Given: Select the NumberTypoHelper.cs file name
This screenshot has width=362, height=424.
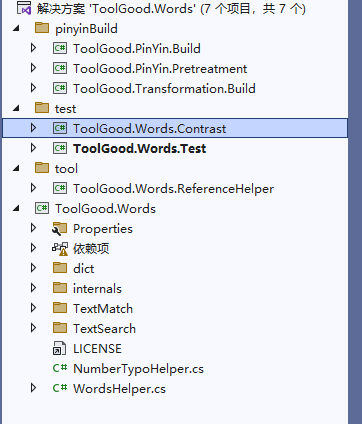Looking at the screenshot, I should click(x=138, y=369).
